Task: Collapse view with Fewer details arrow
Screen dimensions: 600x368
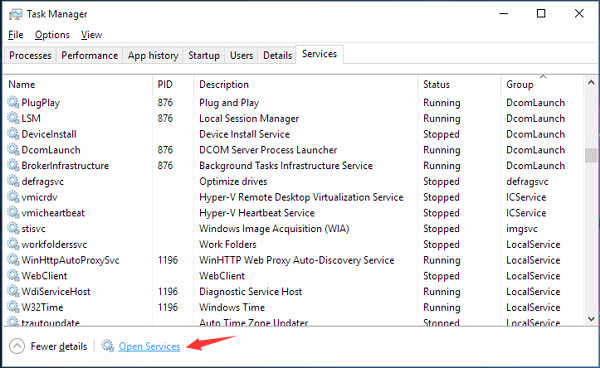Action: [17, 346]
